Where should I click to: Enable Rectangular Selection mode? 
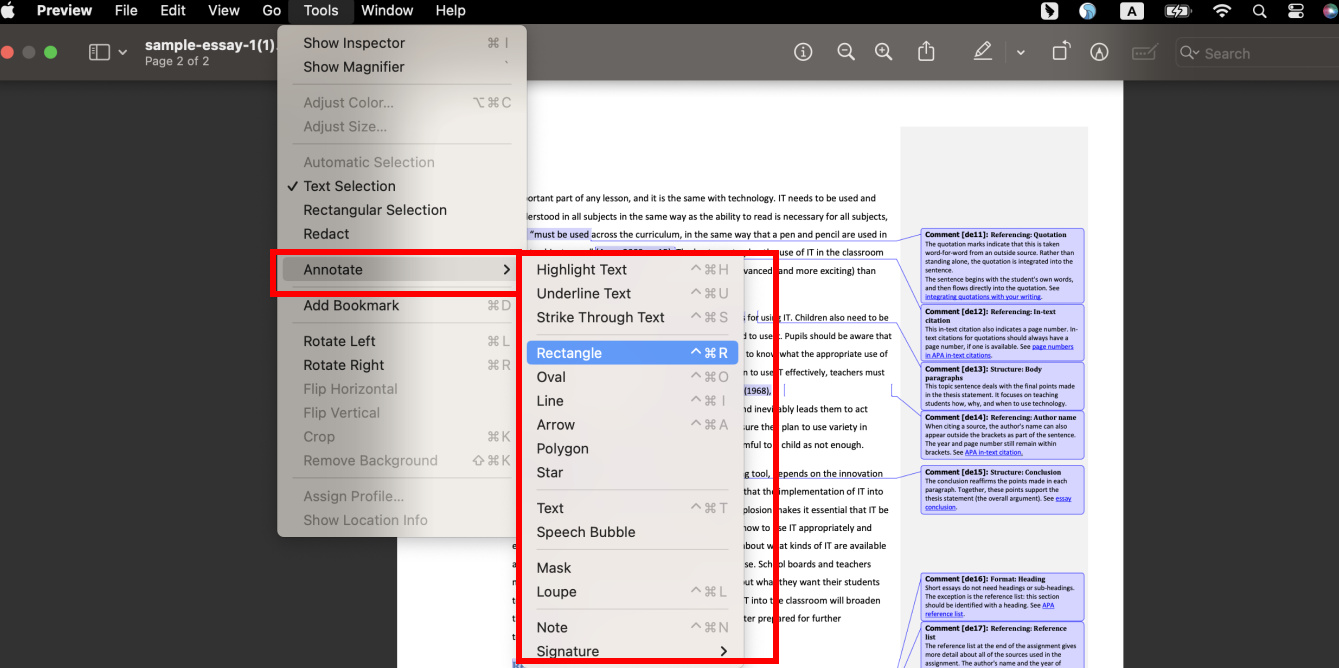[x=375, y=210]
